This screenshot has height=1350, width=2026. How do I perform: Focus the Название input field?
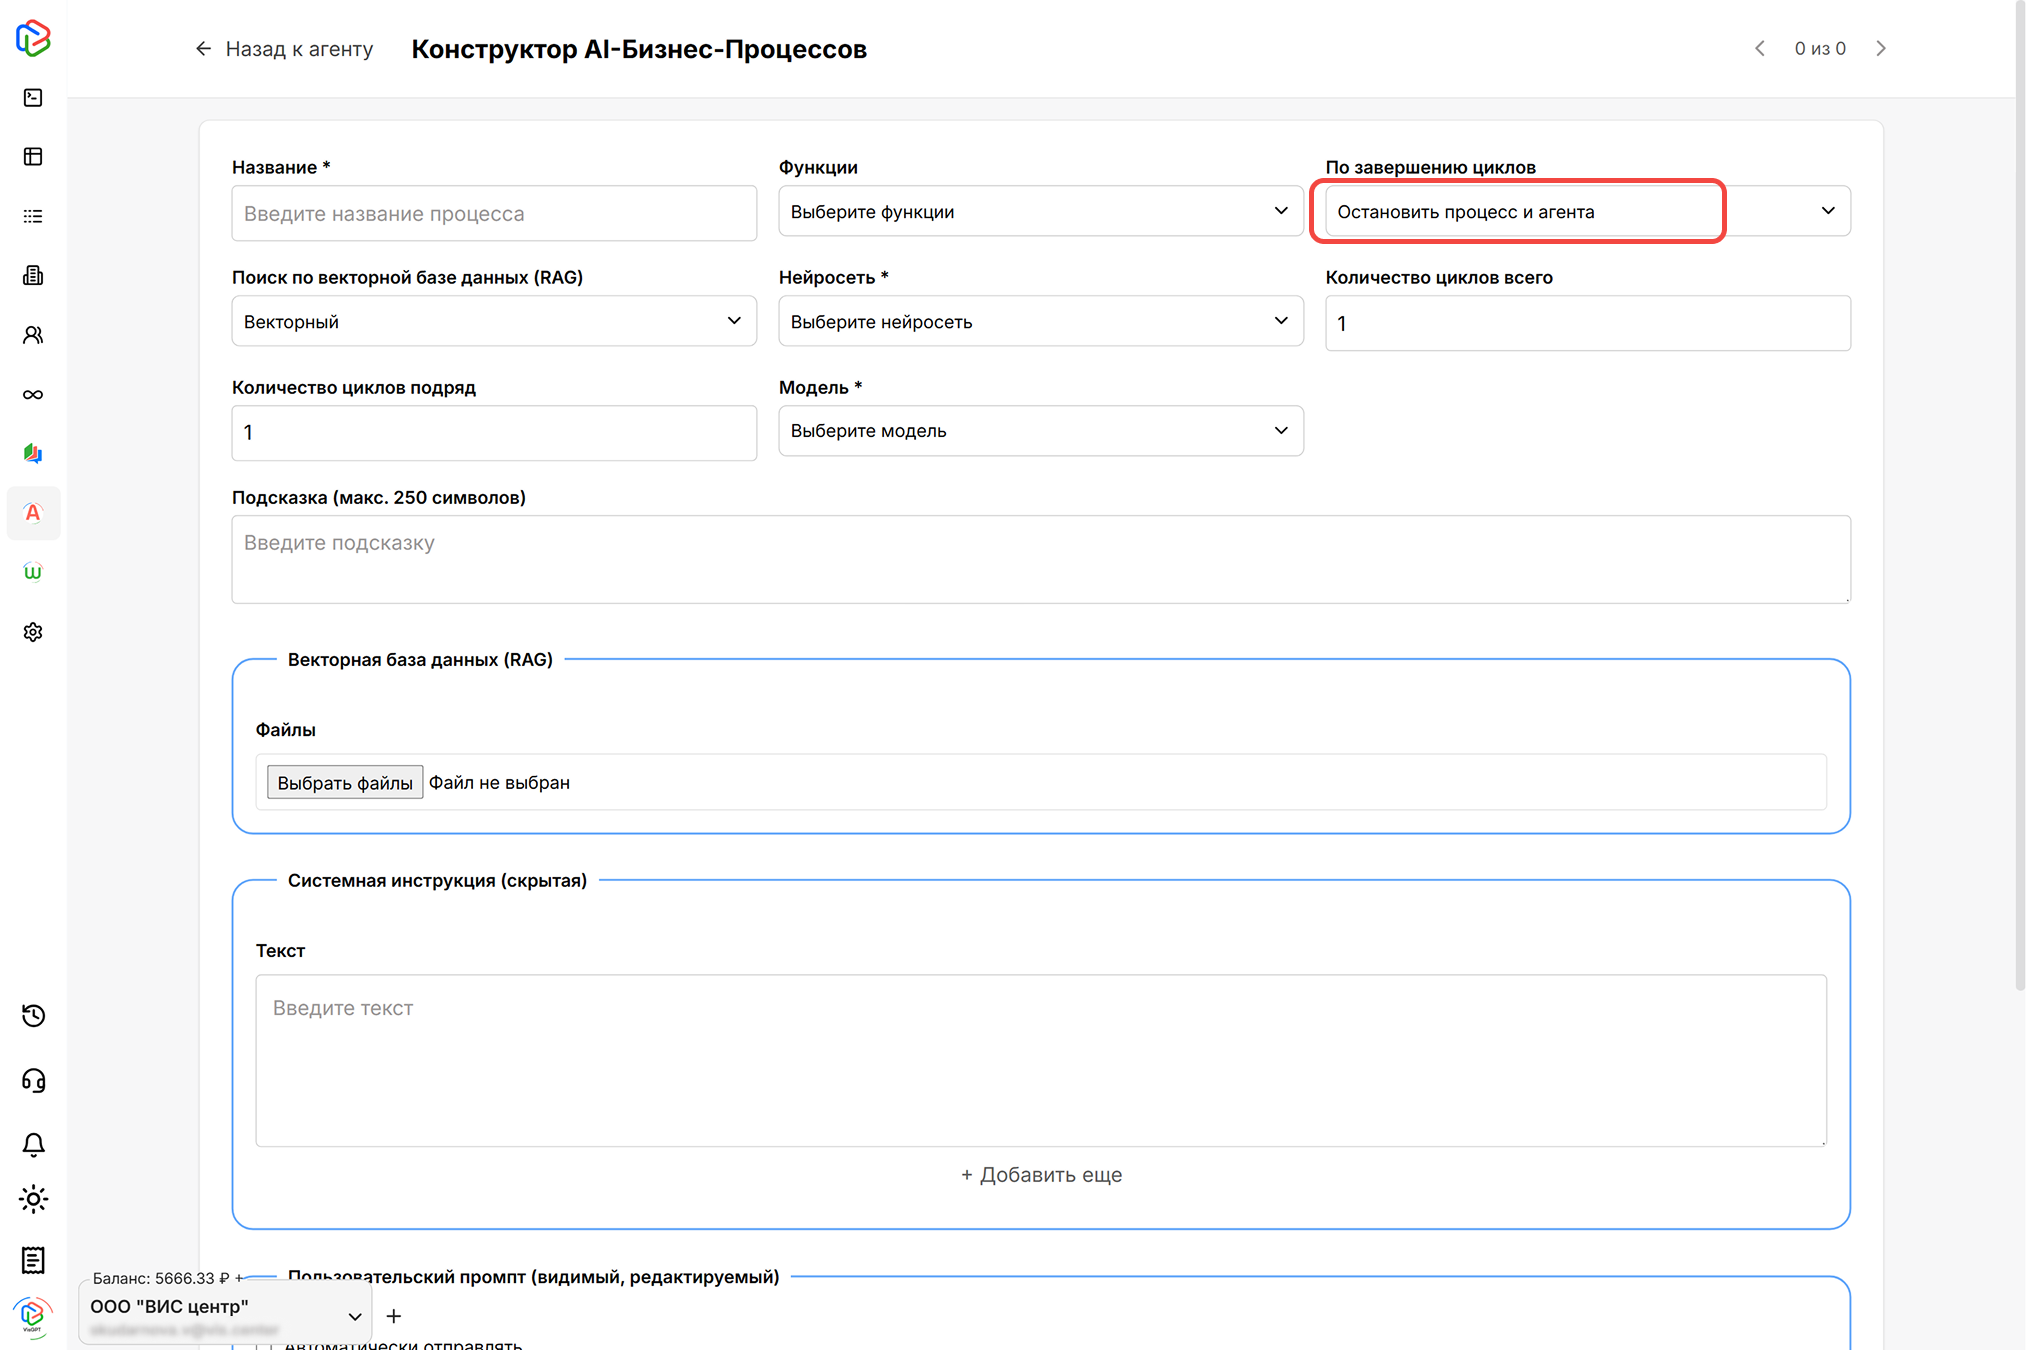[x=493, y=213]
